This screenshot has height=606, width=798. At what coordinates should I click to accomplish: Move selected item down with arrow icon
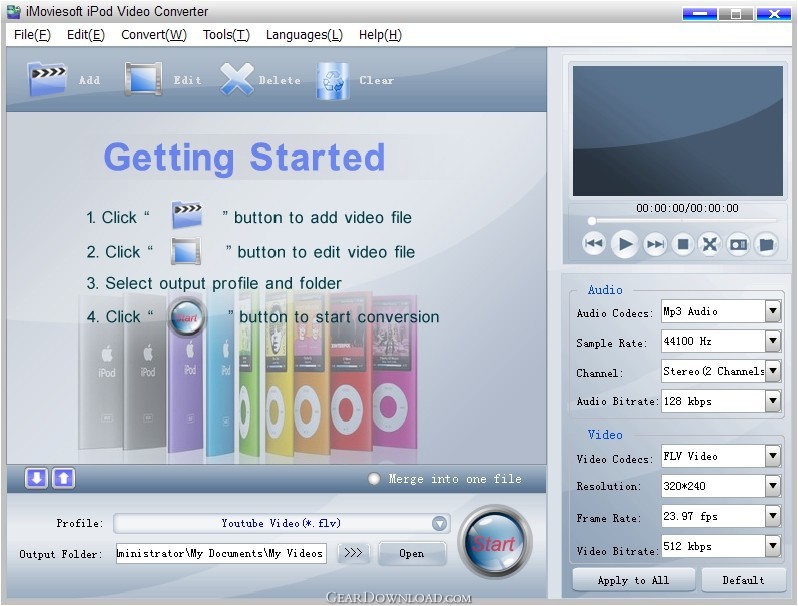[36, 478]
